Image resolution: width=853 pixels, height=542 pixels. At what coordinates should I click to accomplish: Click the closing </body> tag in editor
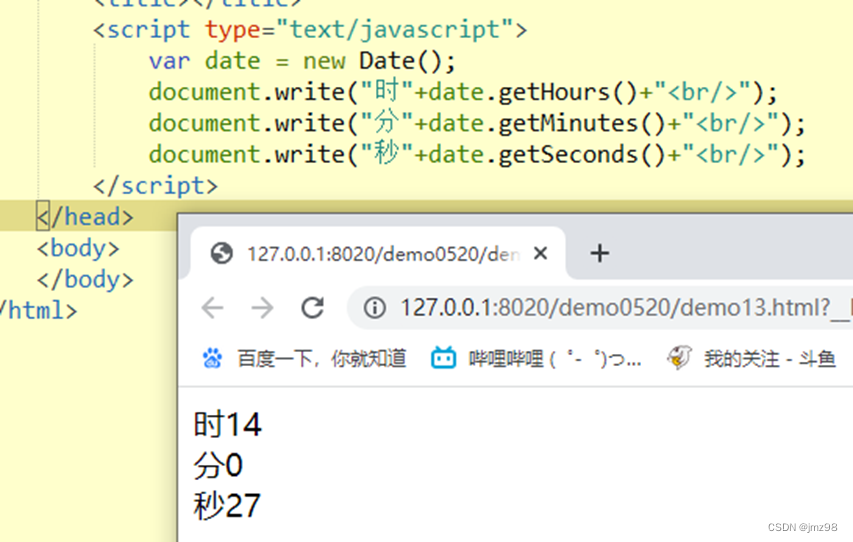point(85,280)
